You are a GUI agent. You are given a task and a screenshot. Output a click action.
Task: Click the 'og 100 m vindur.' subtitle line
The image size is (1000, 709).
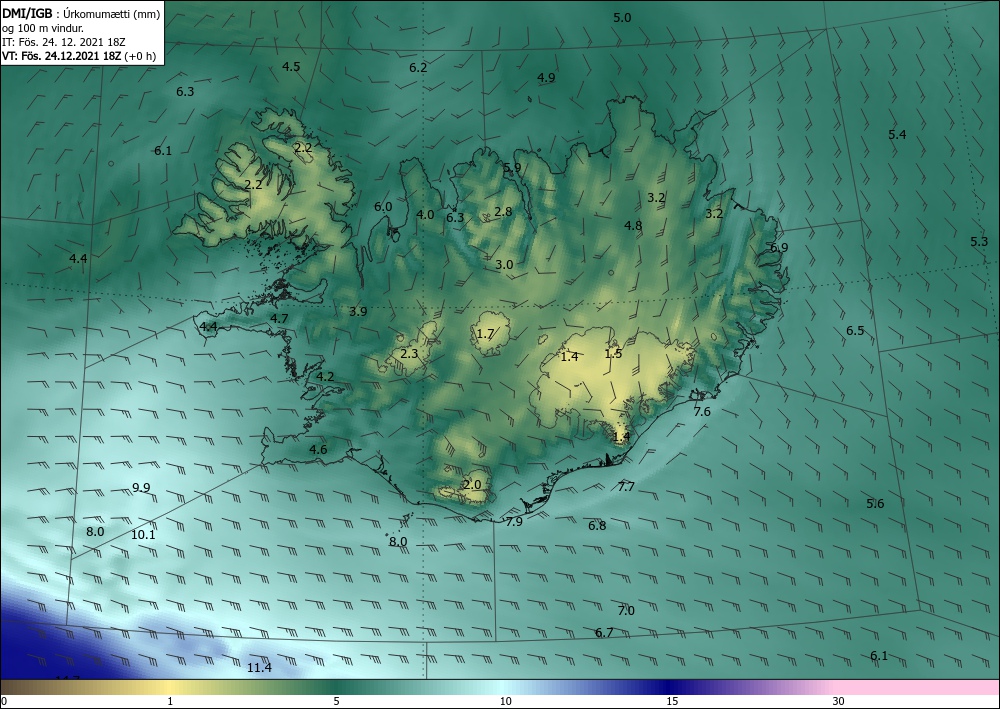coord(43,28)
